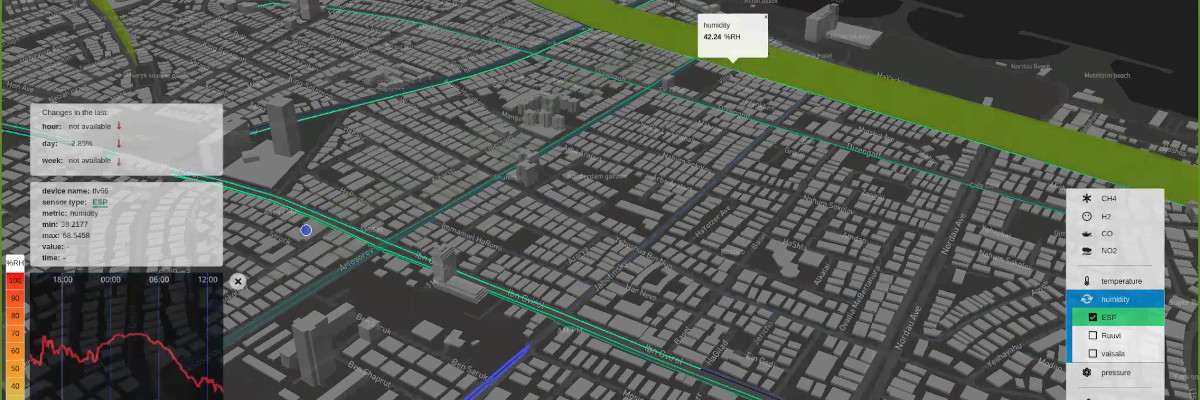This screenshot has height=400, width=1200.
Task: Switch metric to pressure in menu
Action: tap(1116, 372)
